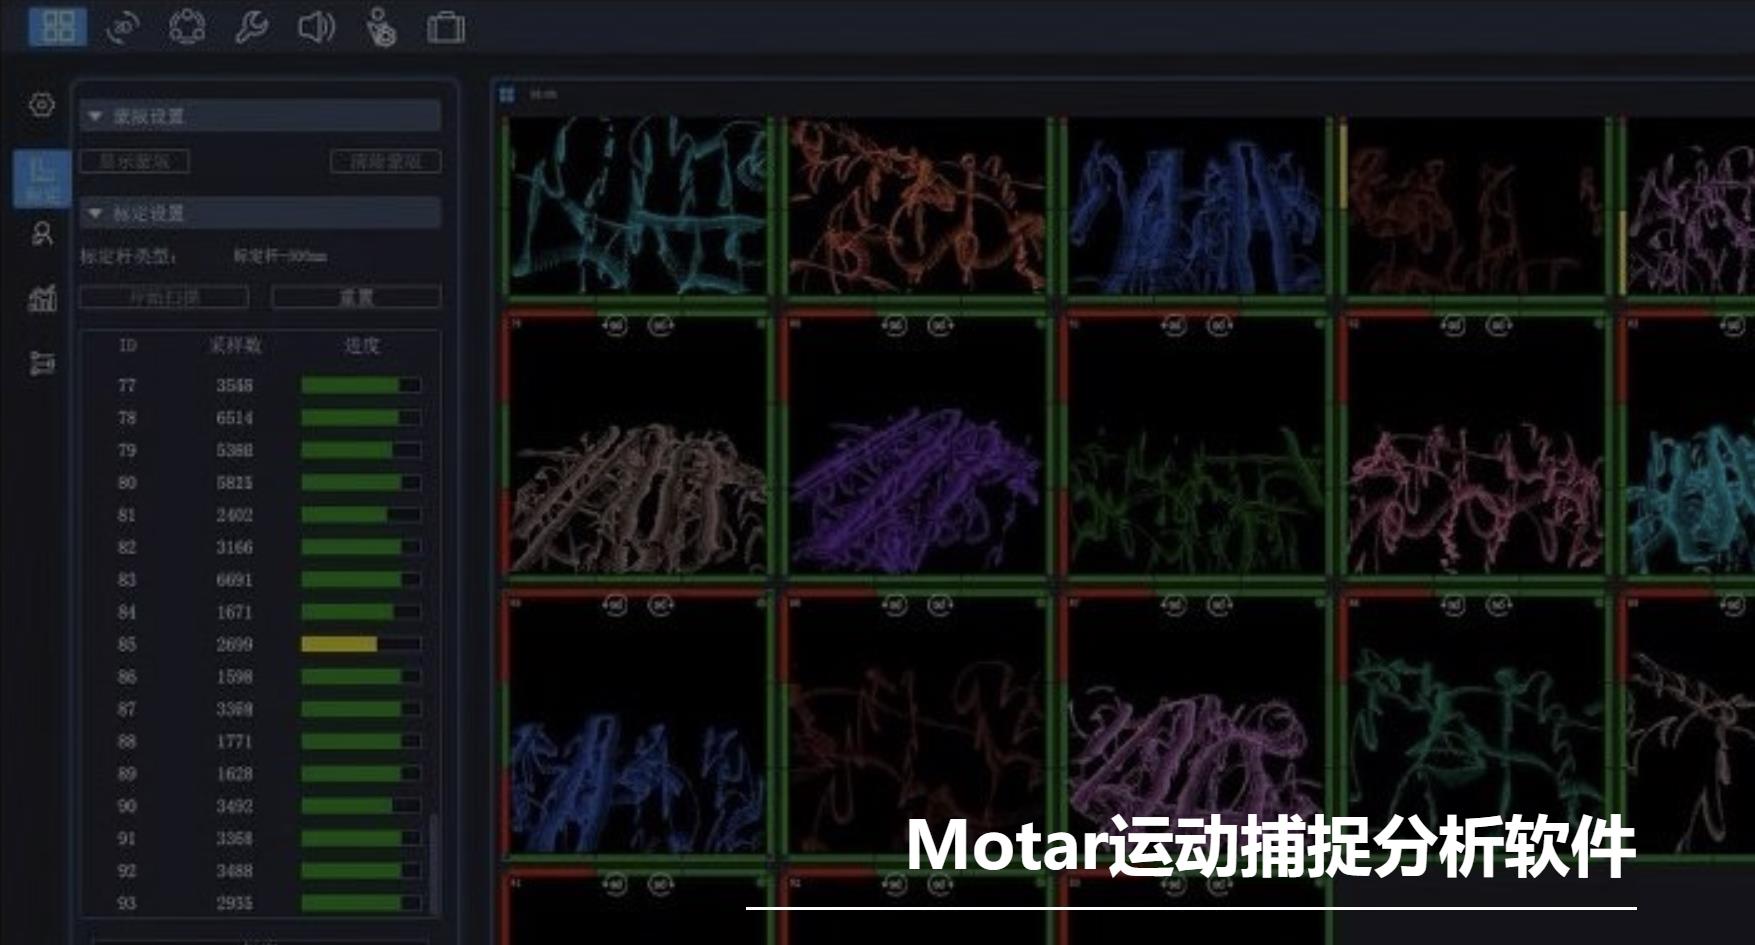Select row 90 sample count 3492
The height and width of the screenshot is (945, 1755).
coord(235,806)
